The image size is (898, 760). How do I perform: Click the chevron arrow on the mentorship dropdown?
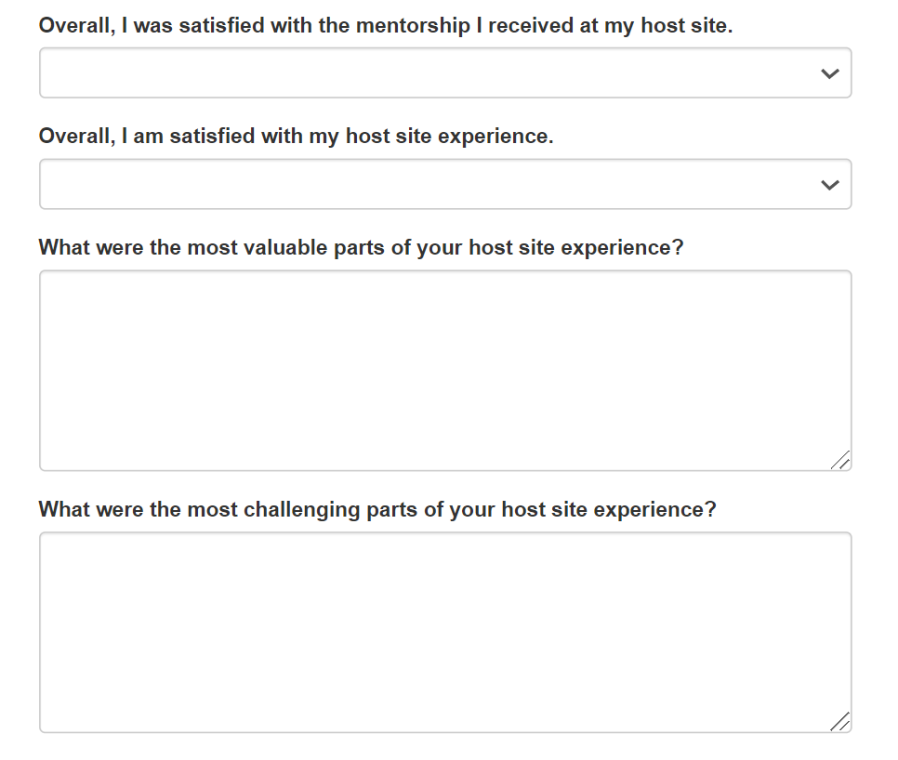pos(828,73)
